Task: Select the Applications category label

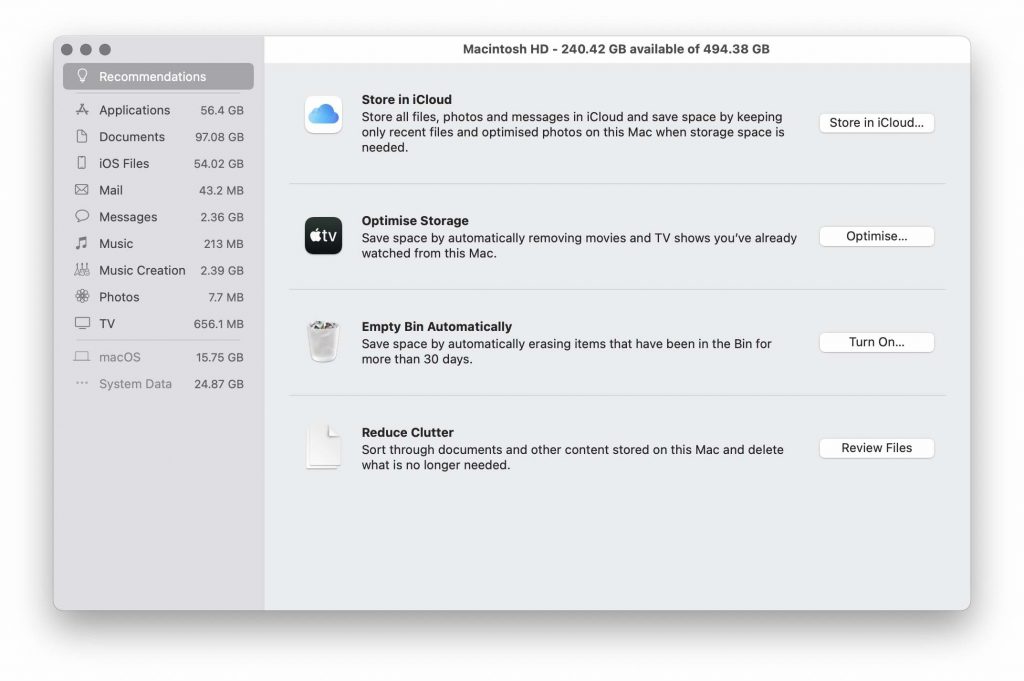Action: pos(135,110)
